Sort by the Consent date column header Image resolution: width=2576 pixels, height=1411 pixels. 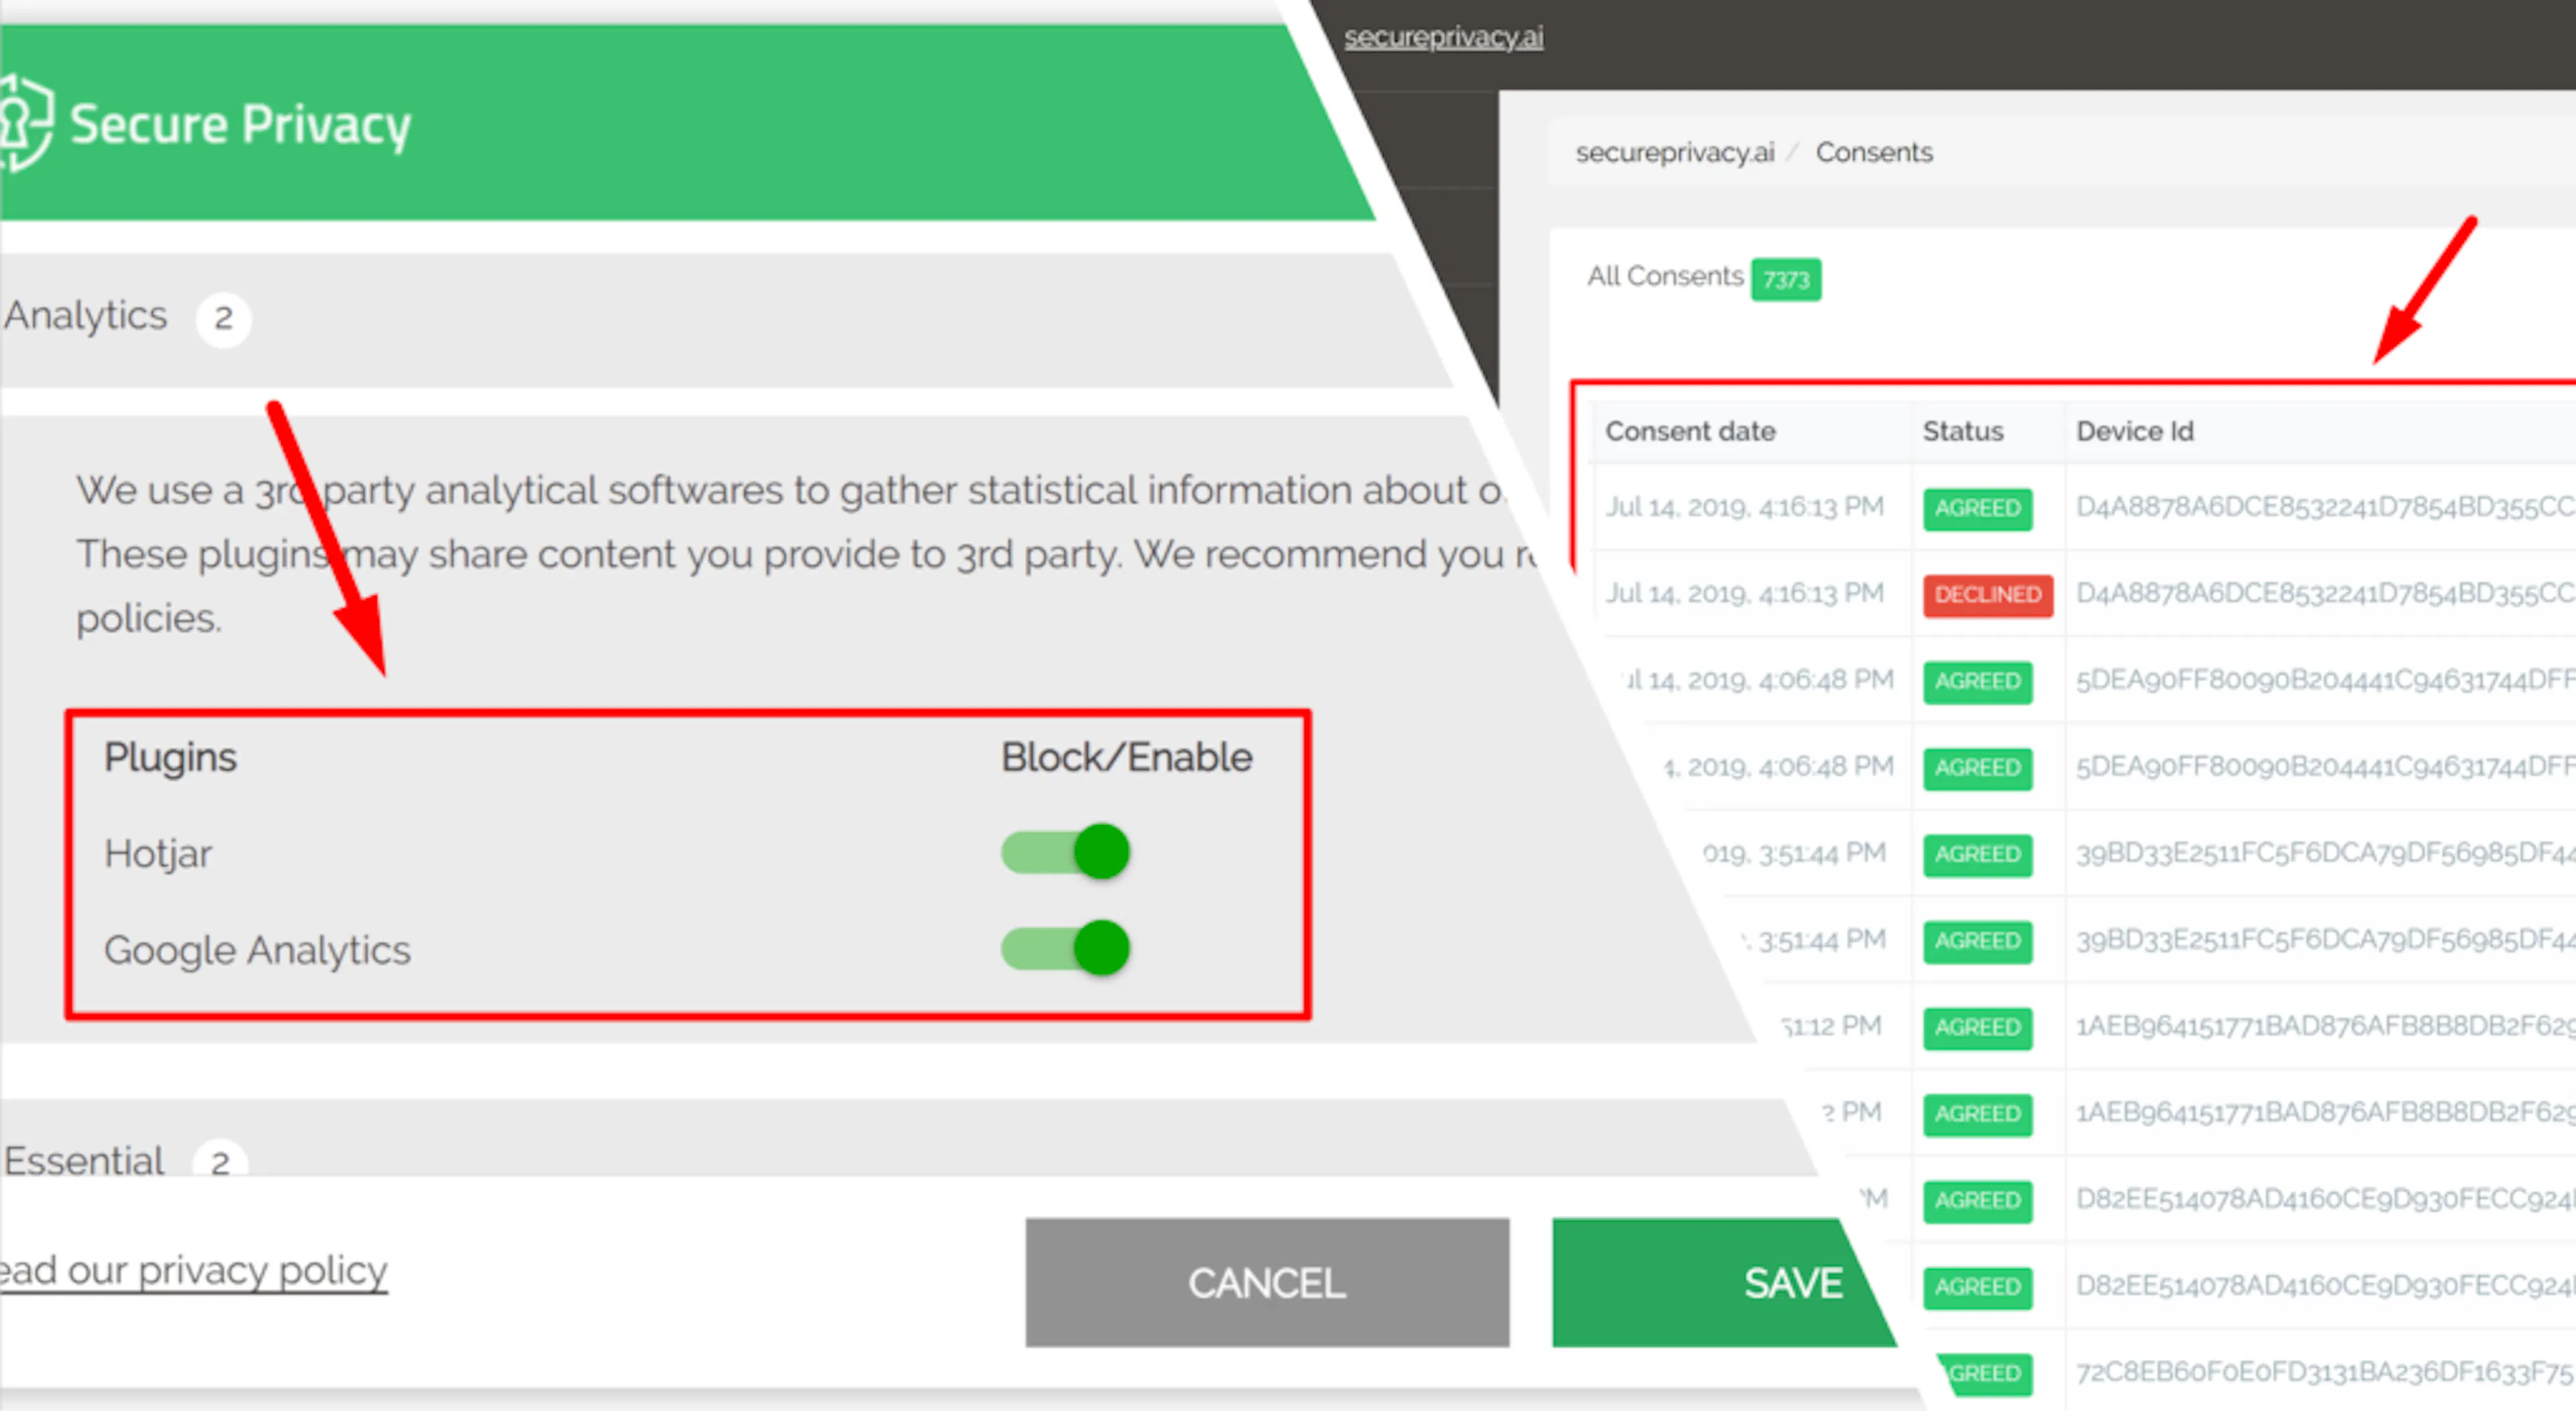[1692, 431]
